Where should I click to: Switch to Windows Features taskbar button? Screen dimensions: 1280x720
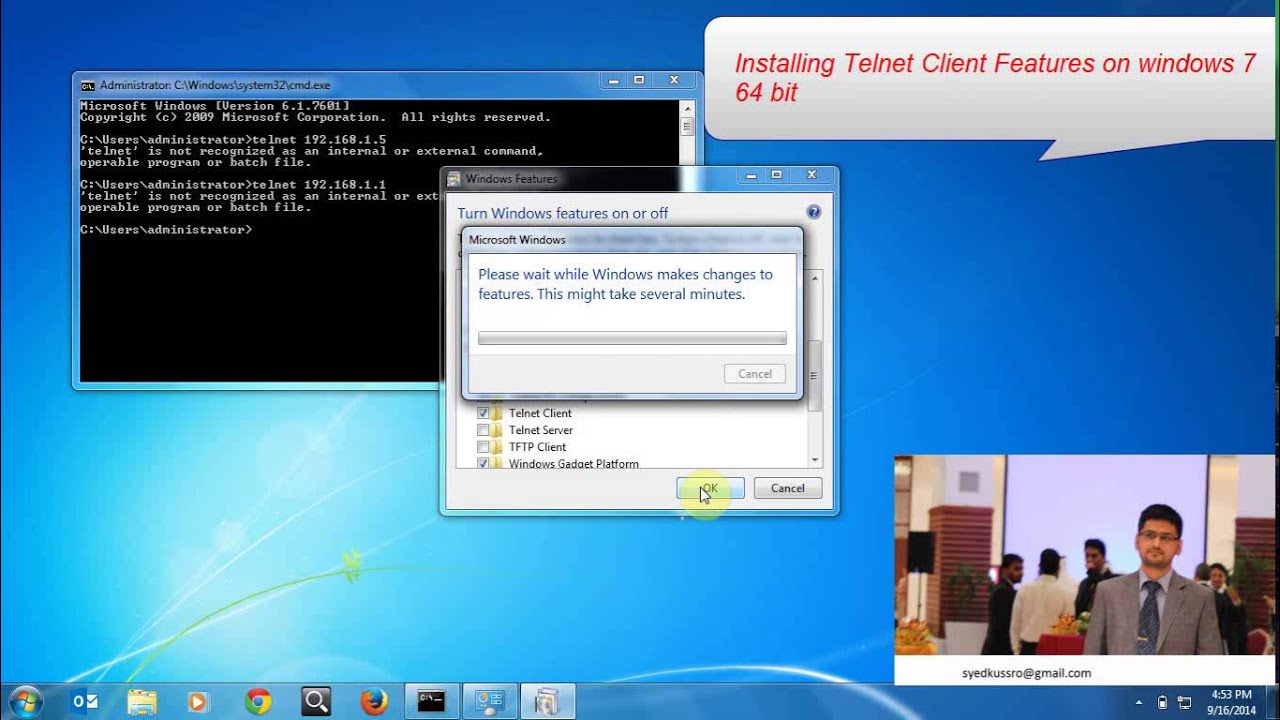tap(547, 702)
